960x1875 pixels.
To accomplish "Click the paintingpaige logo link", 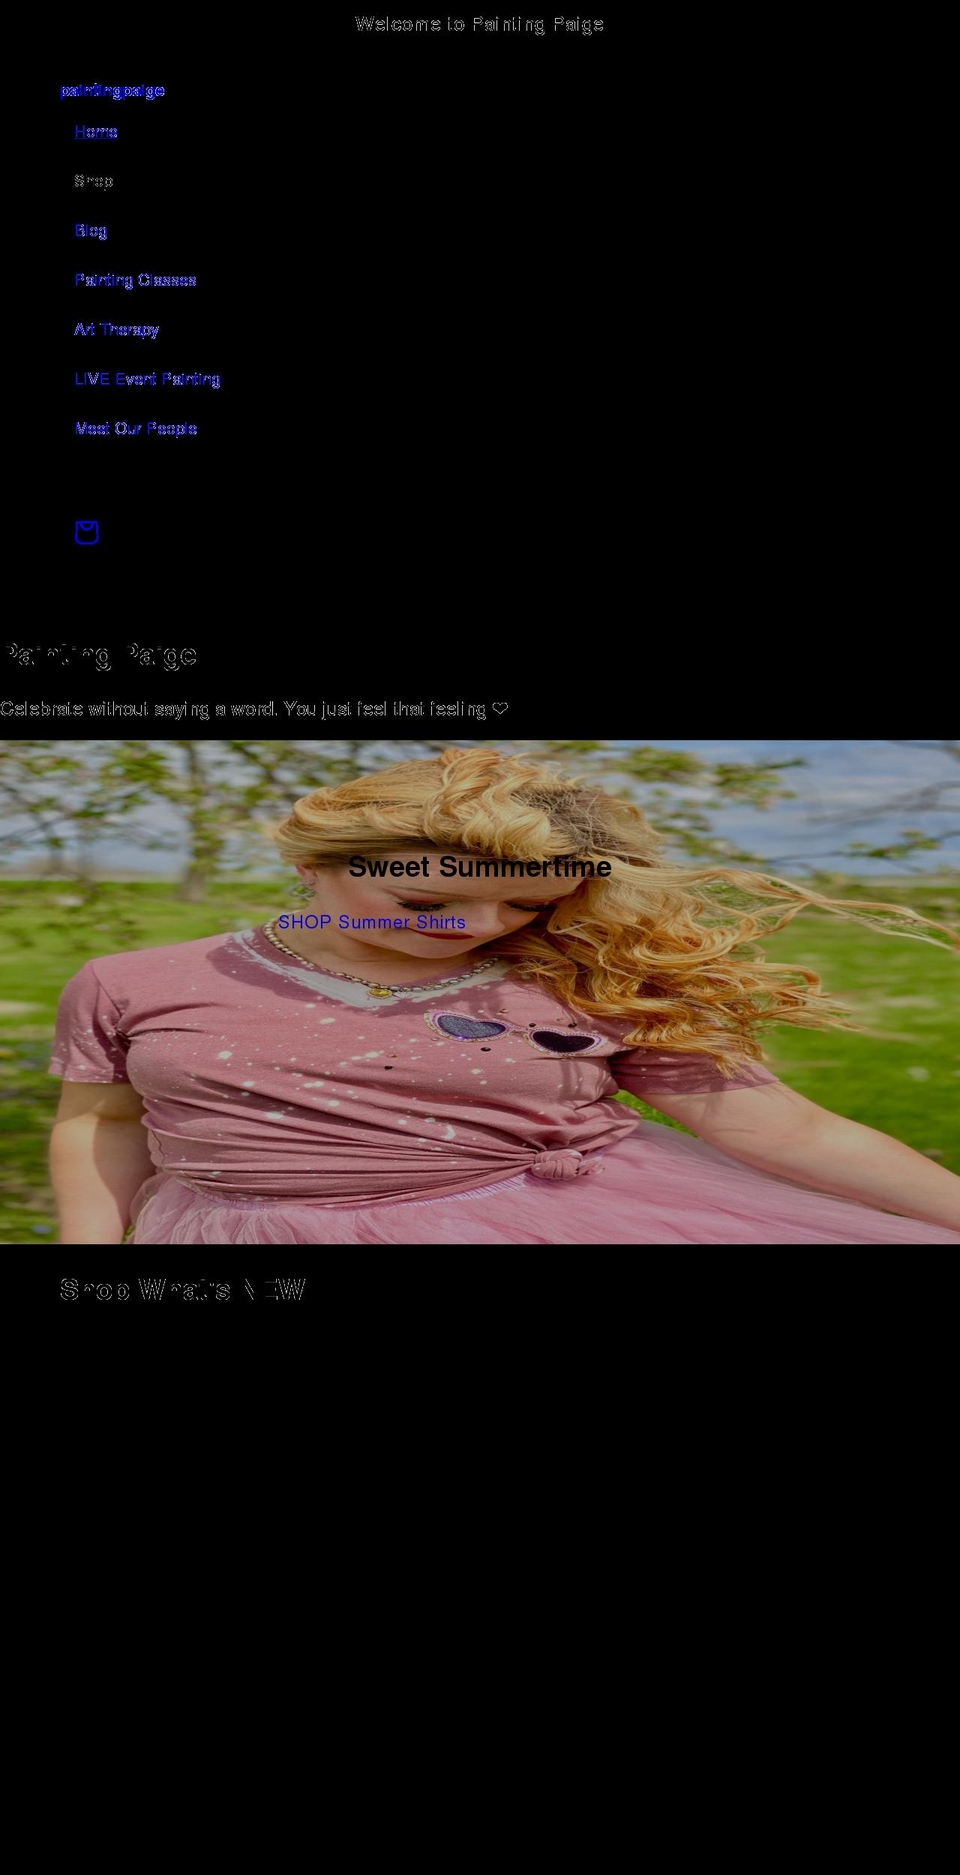I will (112, 91).
